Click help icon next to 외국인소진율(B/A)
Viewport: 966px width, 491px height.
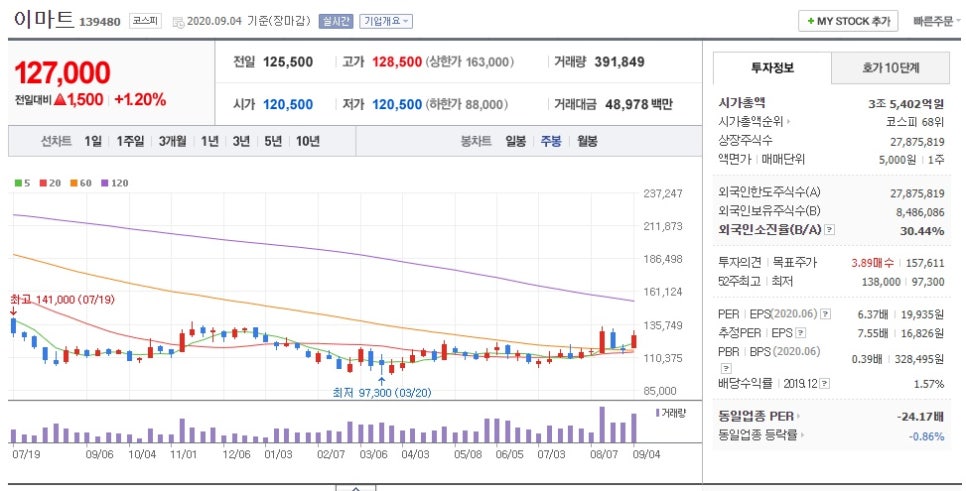[x=830, y=230]
